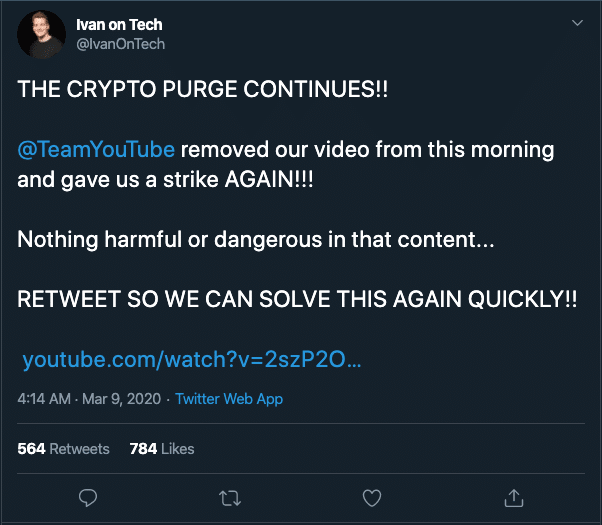Click the "RETWEET SO WE CAN SOLVE" line

pyautogui.click(x=297, y=300)
